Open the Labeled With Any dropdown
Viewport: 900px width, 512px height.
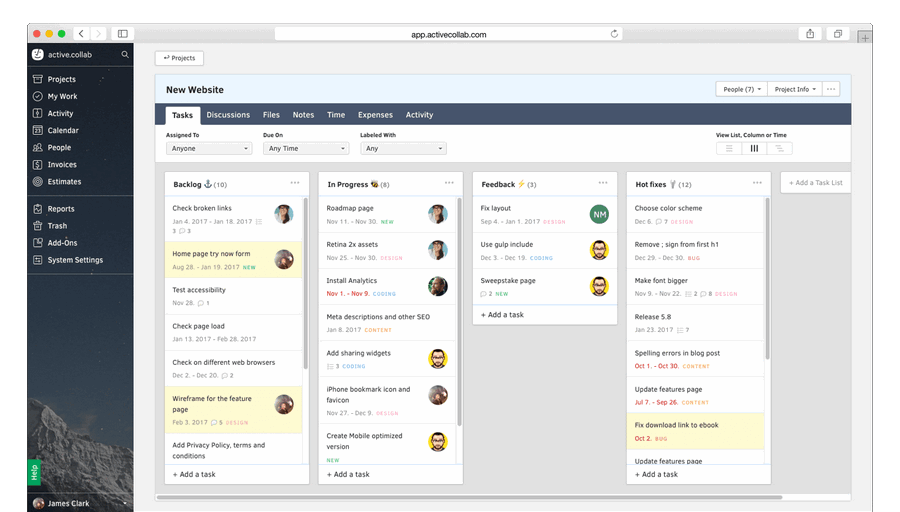(x=403, y=149)
